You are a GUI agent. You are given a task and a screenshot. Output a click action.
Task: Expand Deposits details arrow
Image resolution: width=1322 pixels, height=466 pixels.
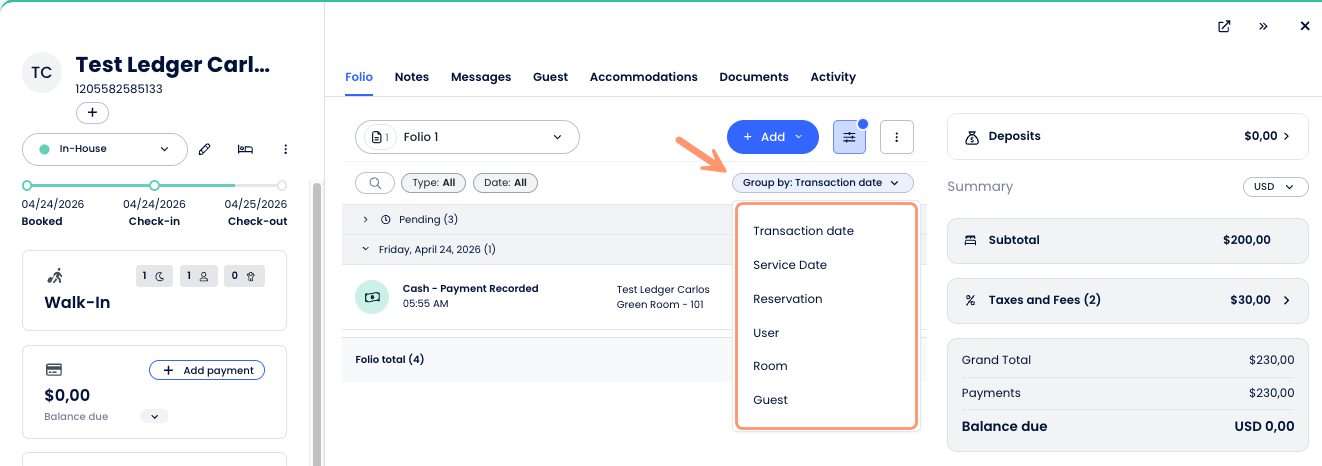[1286, 136]
